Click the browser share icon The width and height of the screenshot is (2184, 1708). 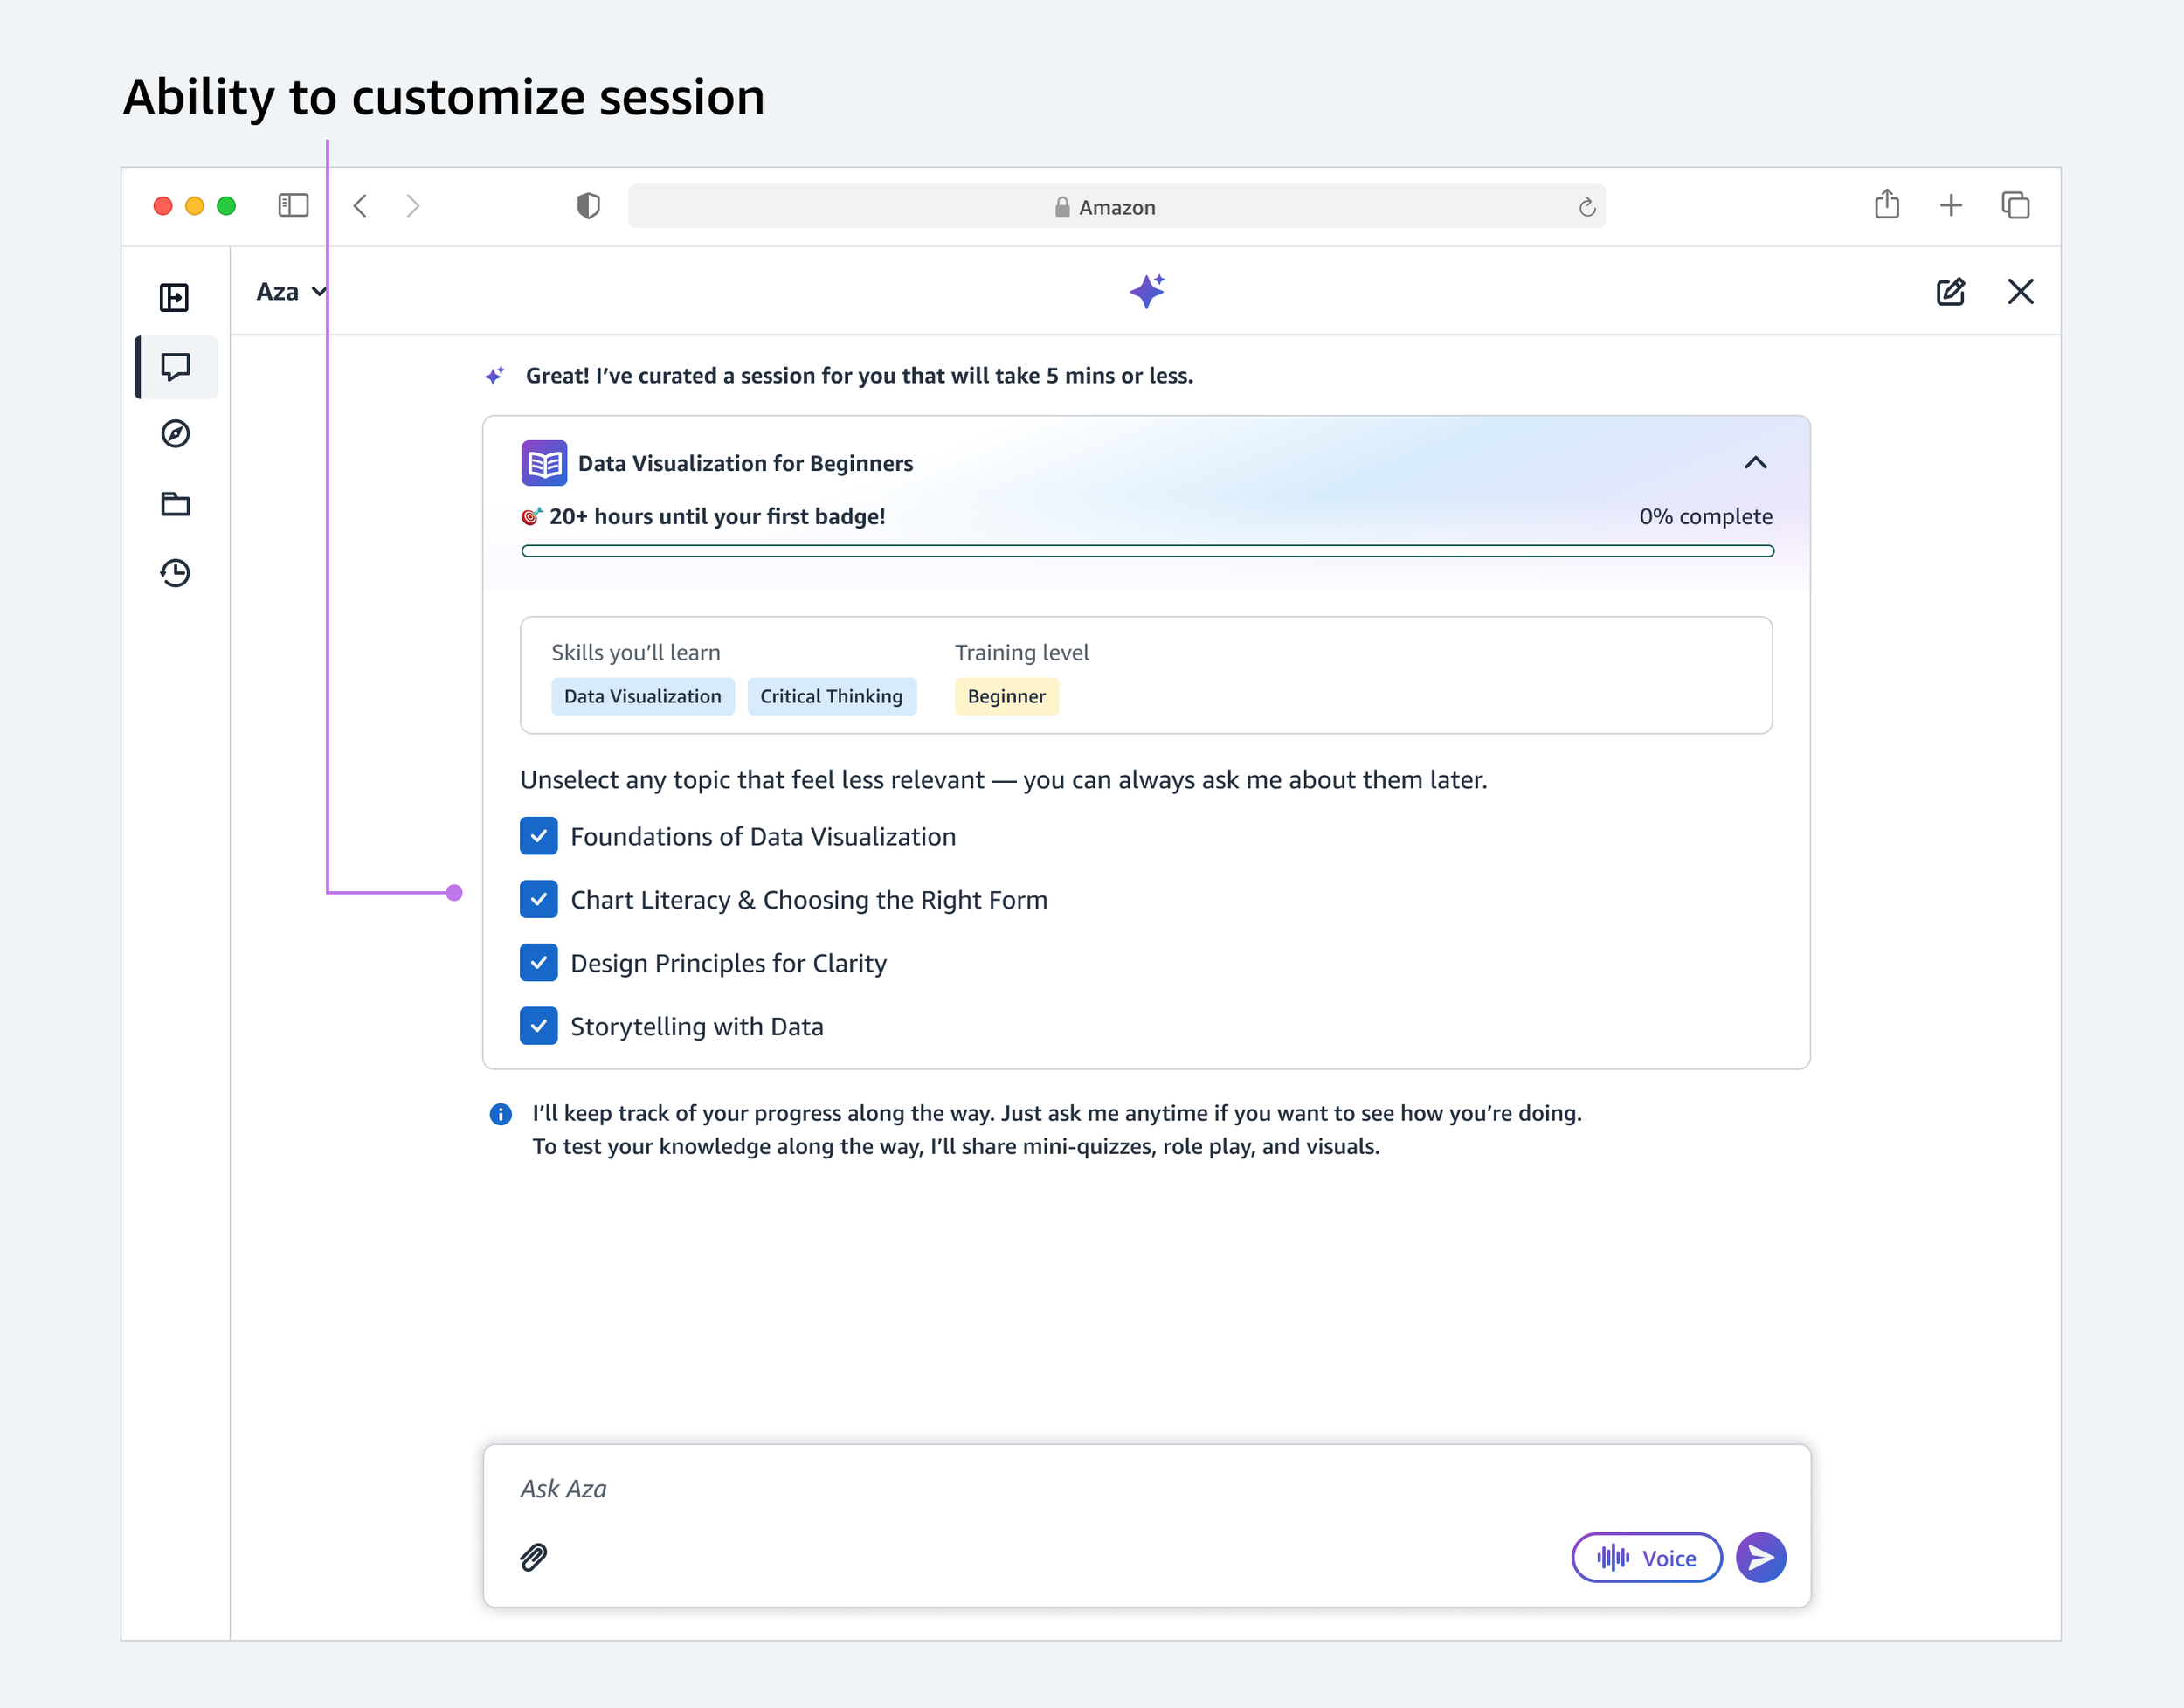(x=1886, y=205)
